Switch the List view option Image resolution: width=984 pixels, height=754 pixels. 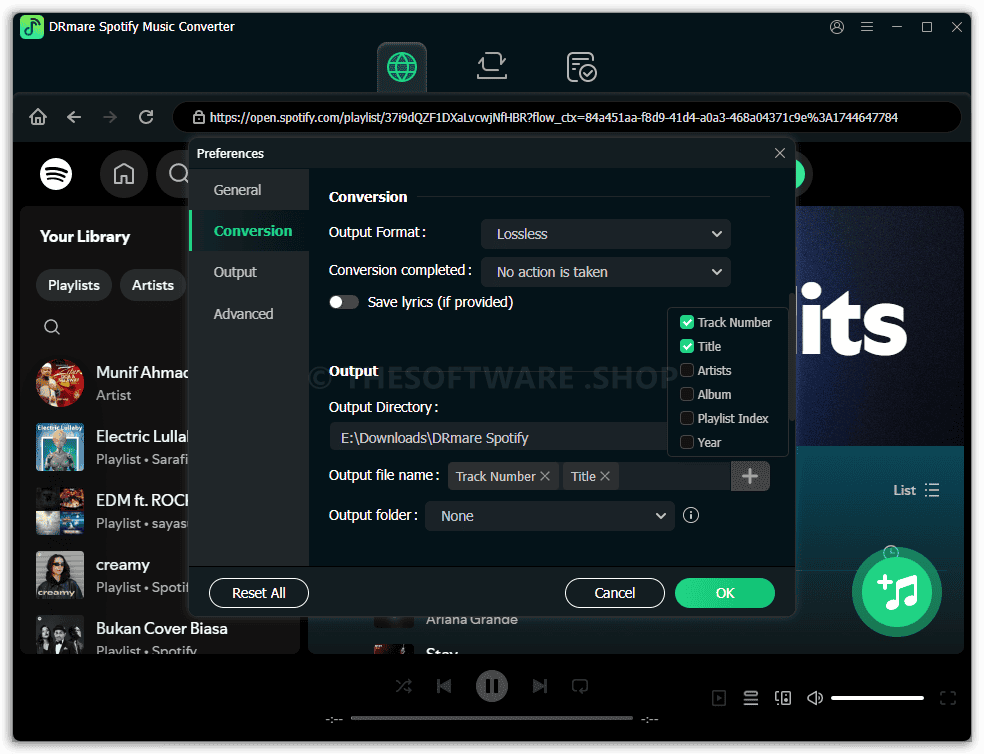point(916,490)
